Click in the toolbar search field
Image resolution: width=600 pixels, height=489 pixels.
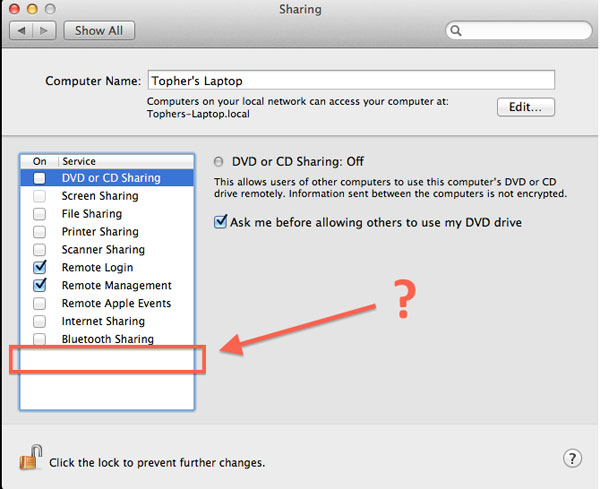coord(520,30)
